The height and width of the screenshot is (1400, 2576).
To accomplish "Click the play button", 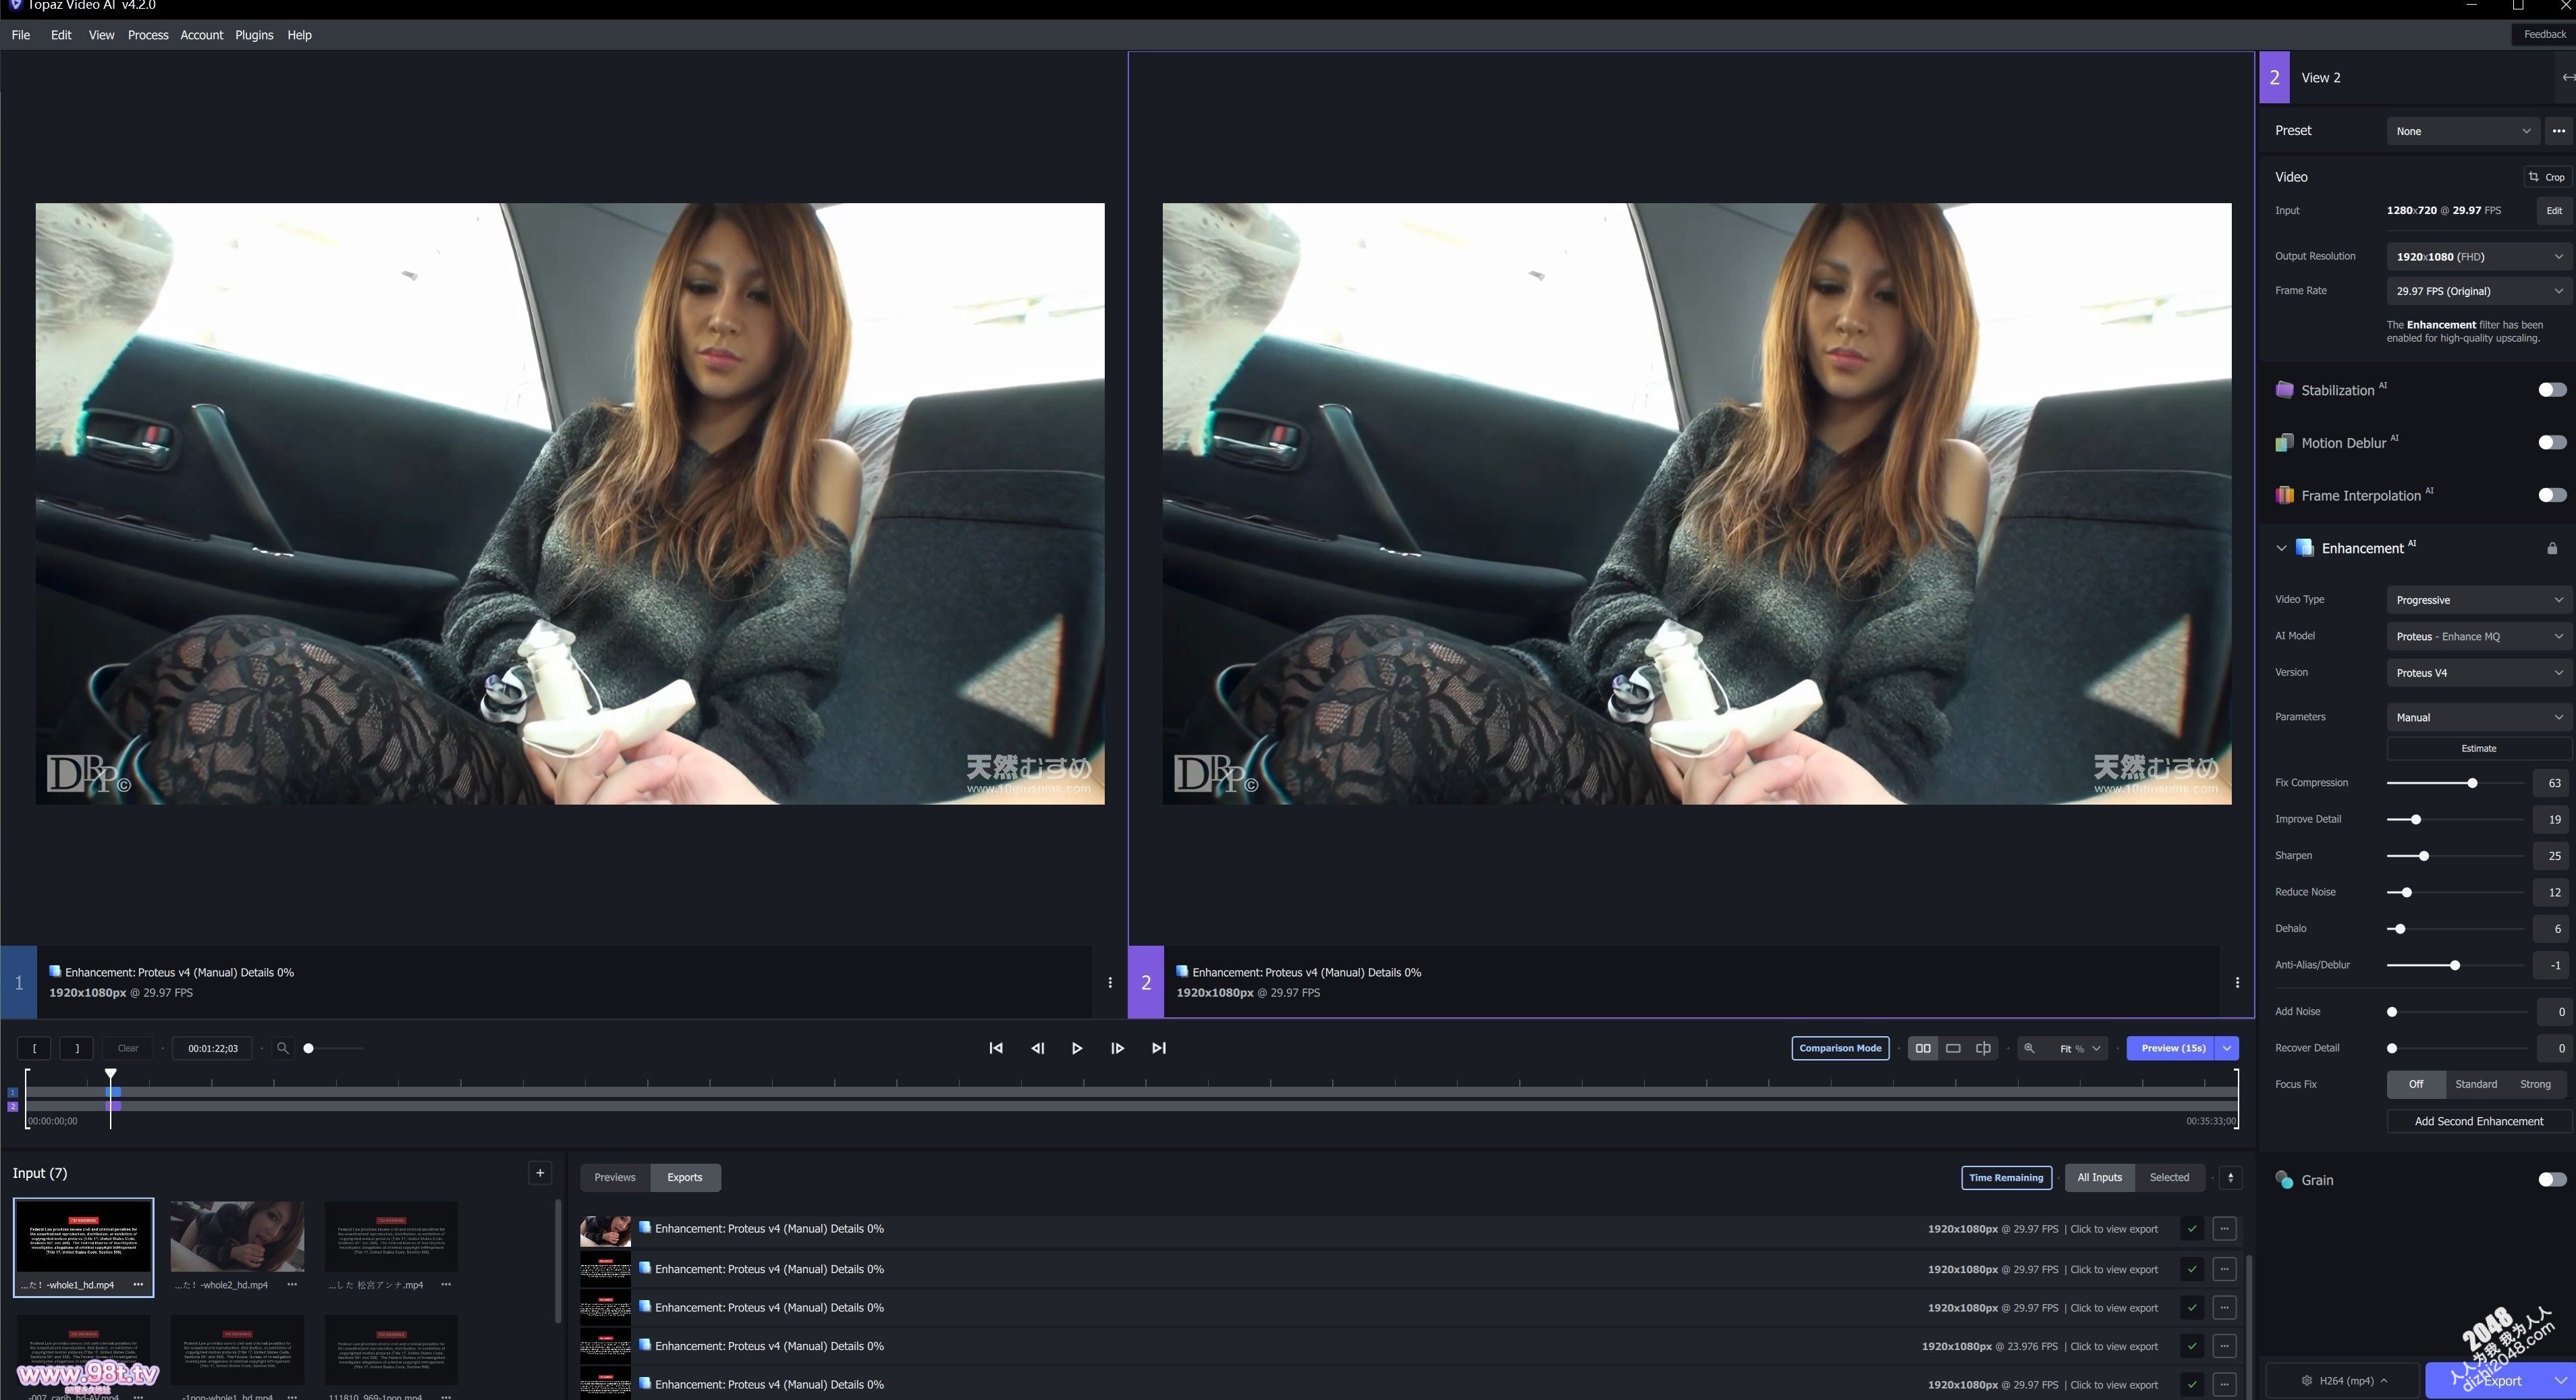I will click(1077, 1048).
